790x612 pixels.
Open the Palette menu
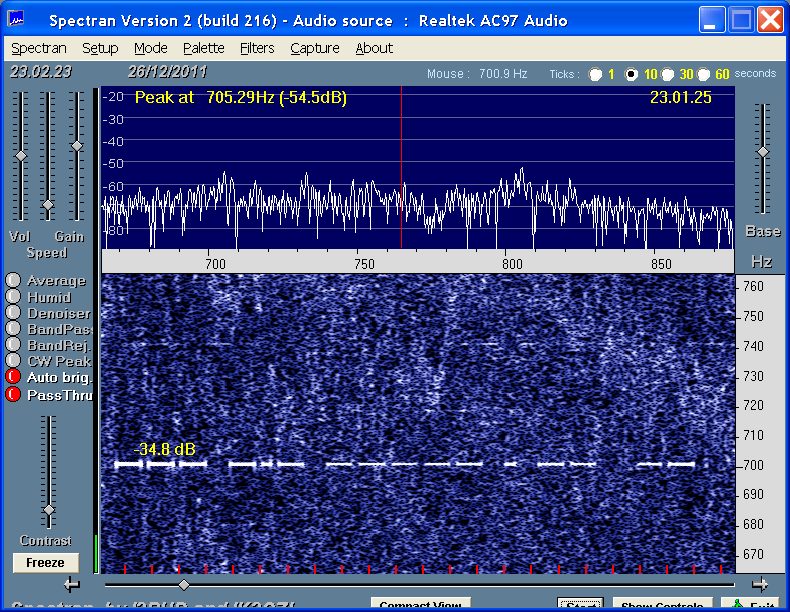203,48
